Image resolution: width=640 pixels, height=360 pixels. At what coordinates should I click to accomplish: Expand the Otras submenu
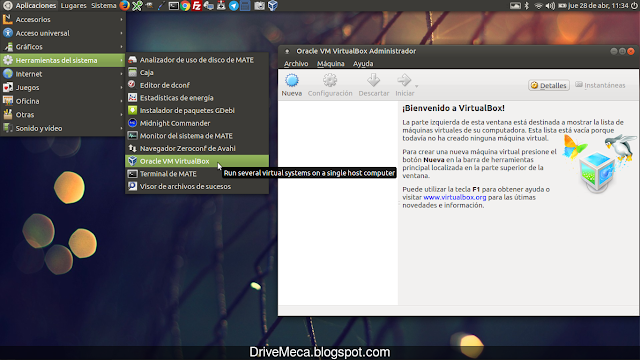[62, 115]
